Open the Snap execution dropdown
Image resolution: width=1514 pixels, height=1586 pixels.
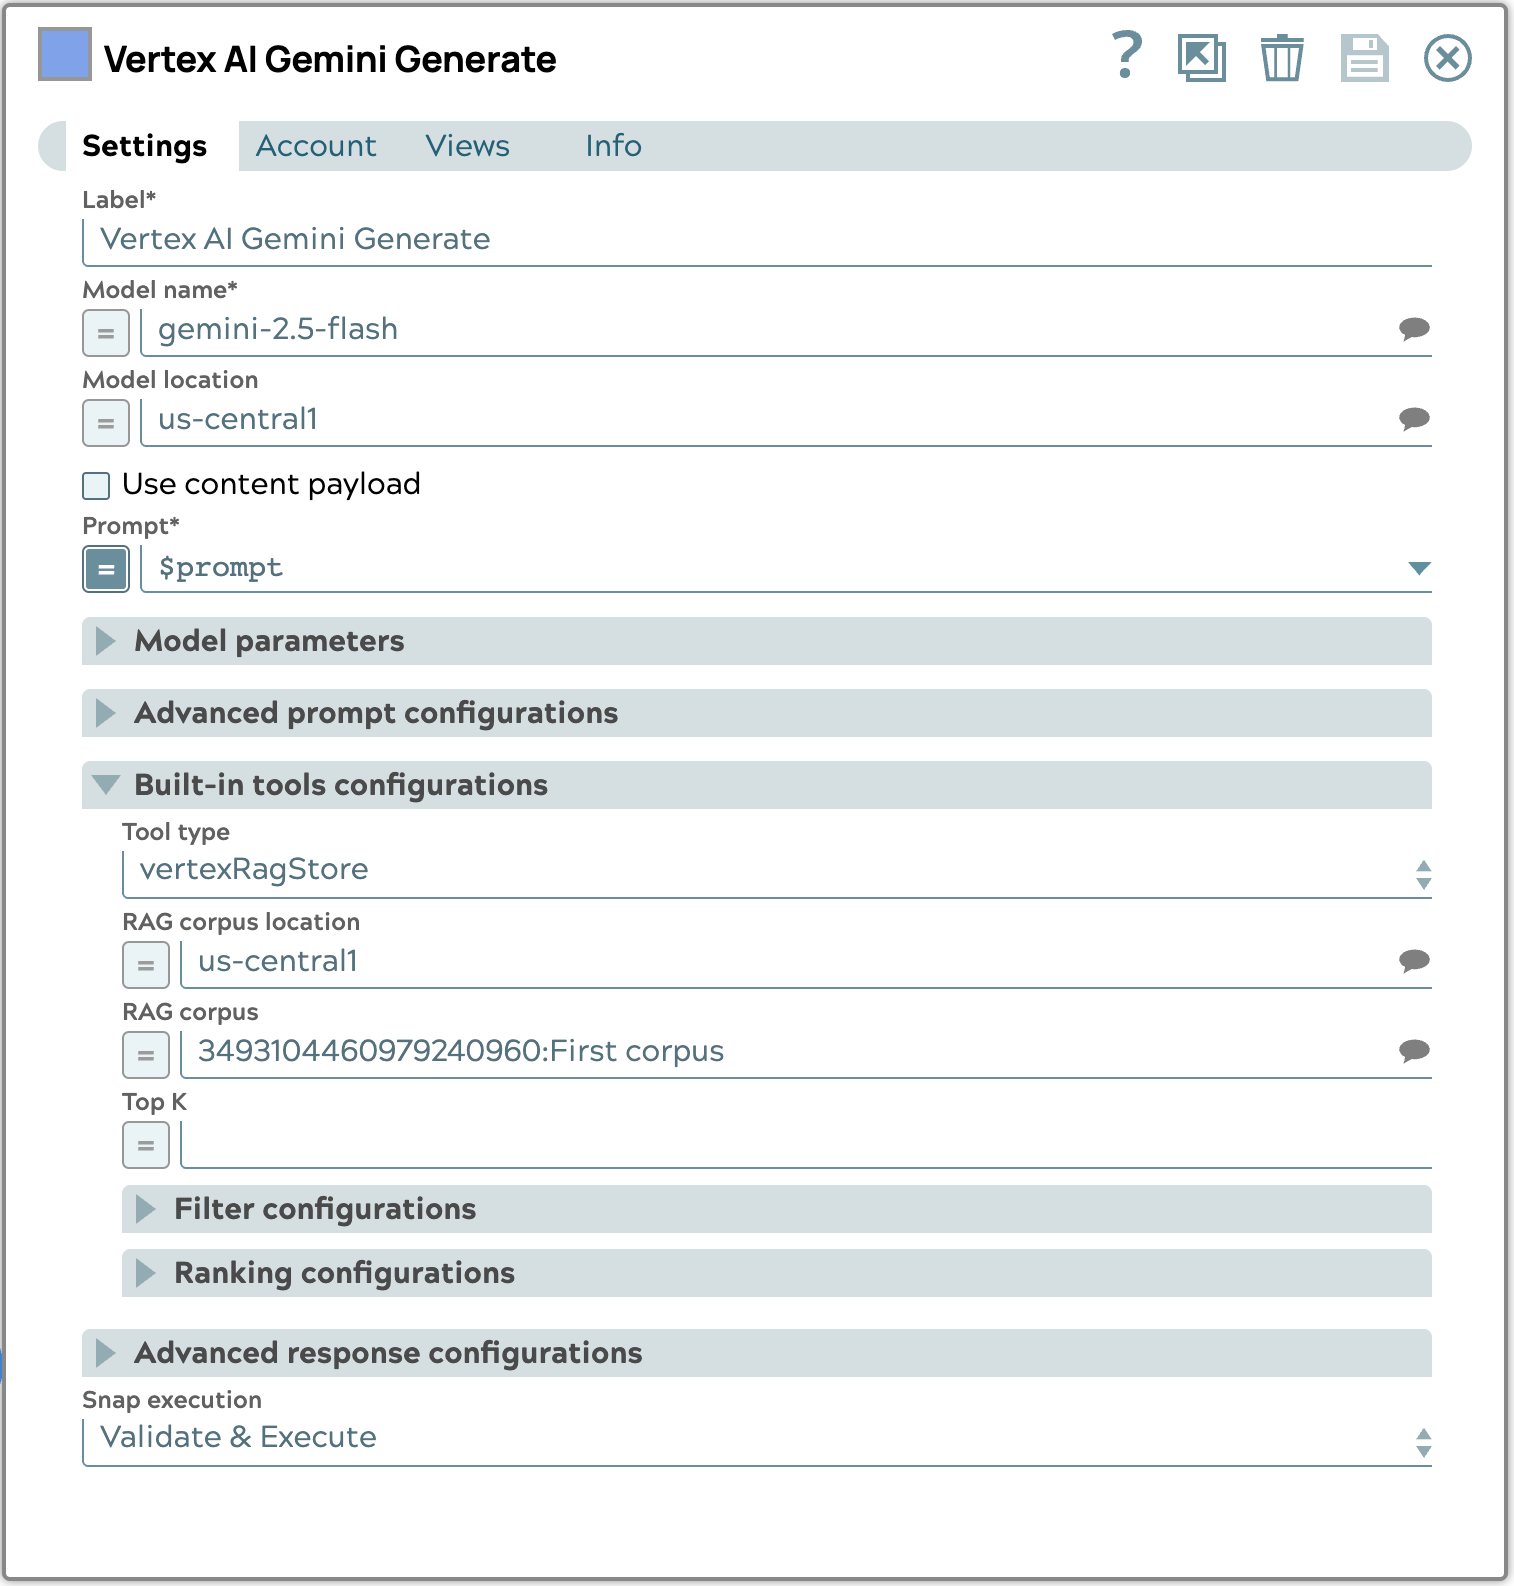(756, 1438)
